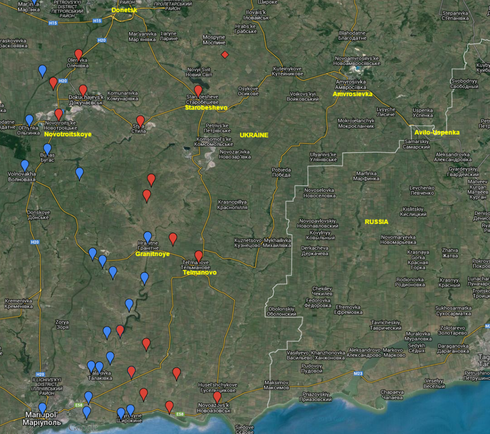This screenshot has width=490, height=434.
Task: Select the blue marker at Mariupol
Action: [x=42, y=408]
